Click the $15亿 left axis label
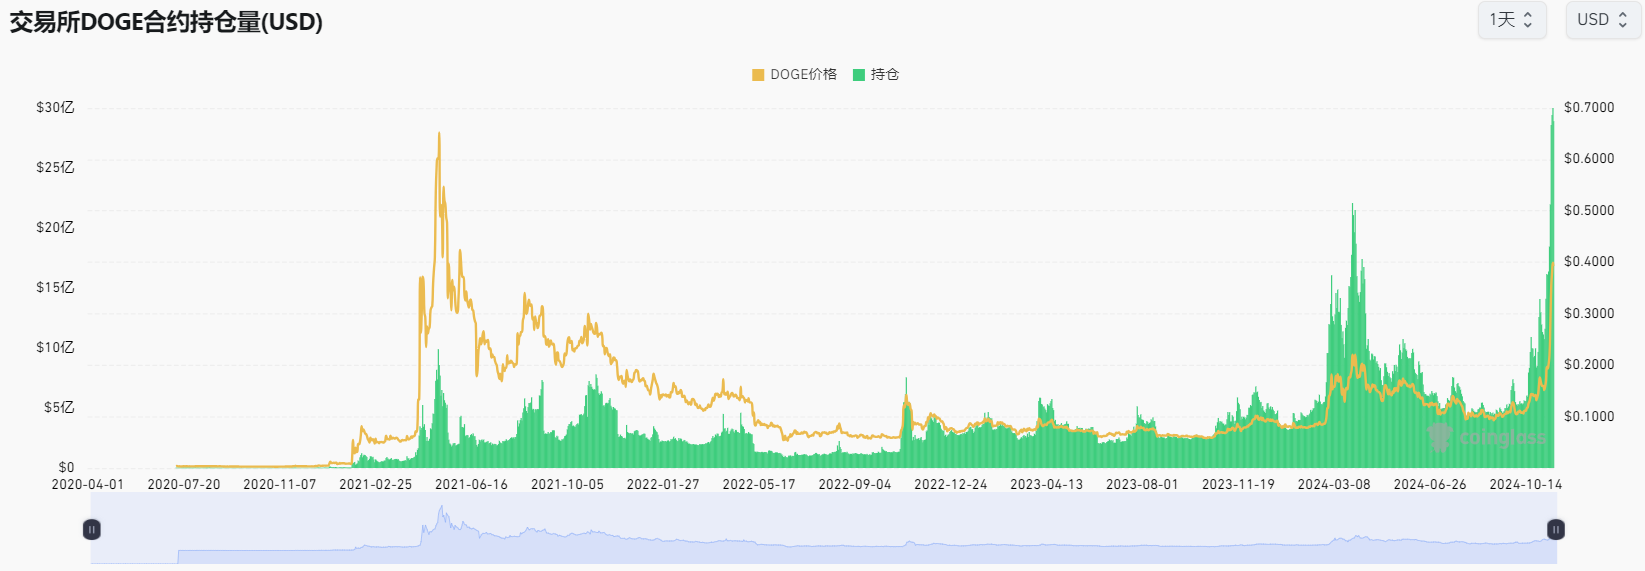Screen dimensions: 1645x571 pyautogui.click(x=55, y=287)
